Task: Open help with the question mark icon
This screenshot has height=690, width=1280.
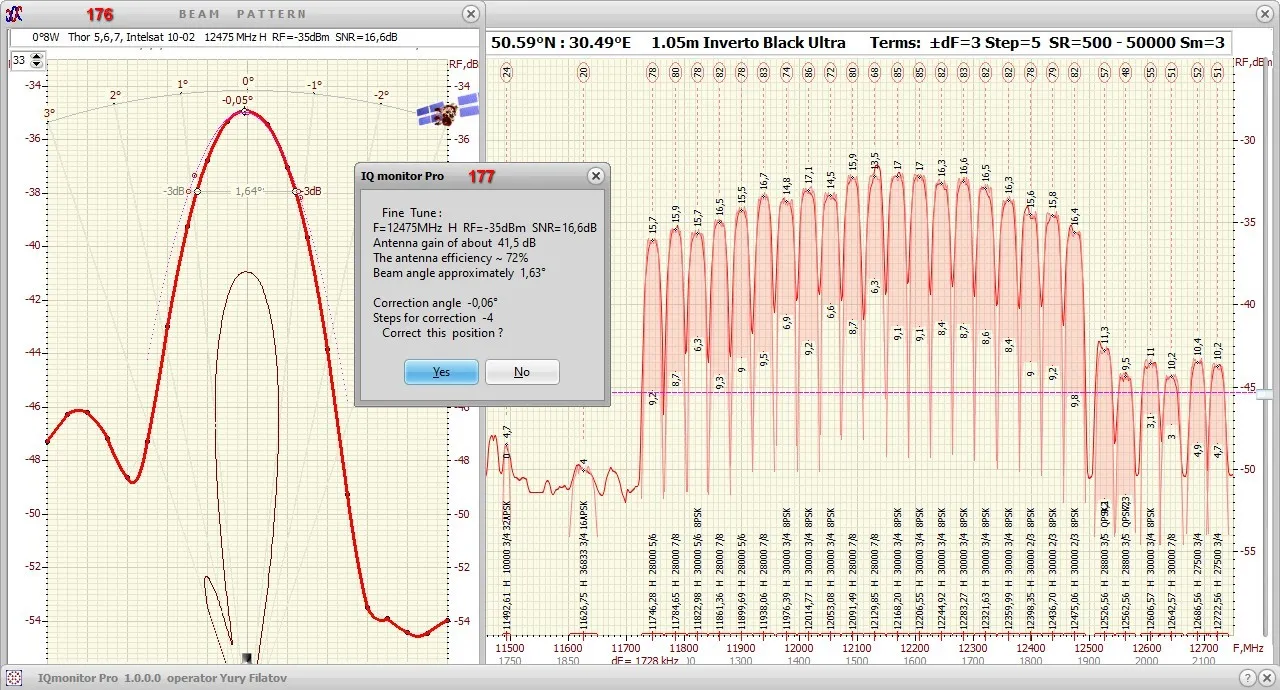Action: click(1247, 678)
